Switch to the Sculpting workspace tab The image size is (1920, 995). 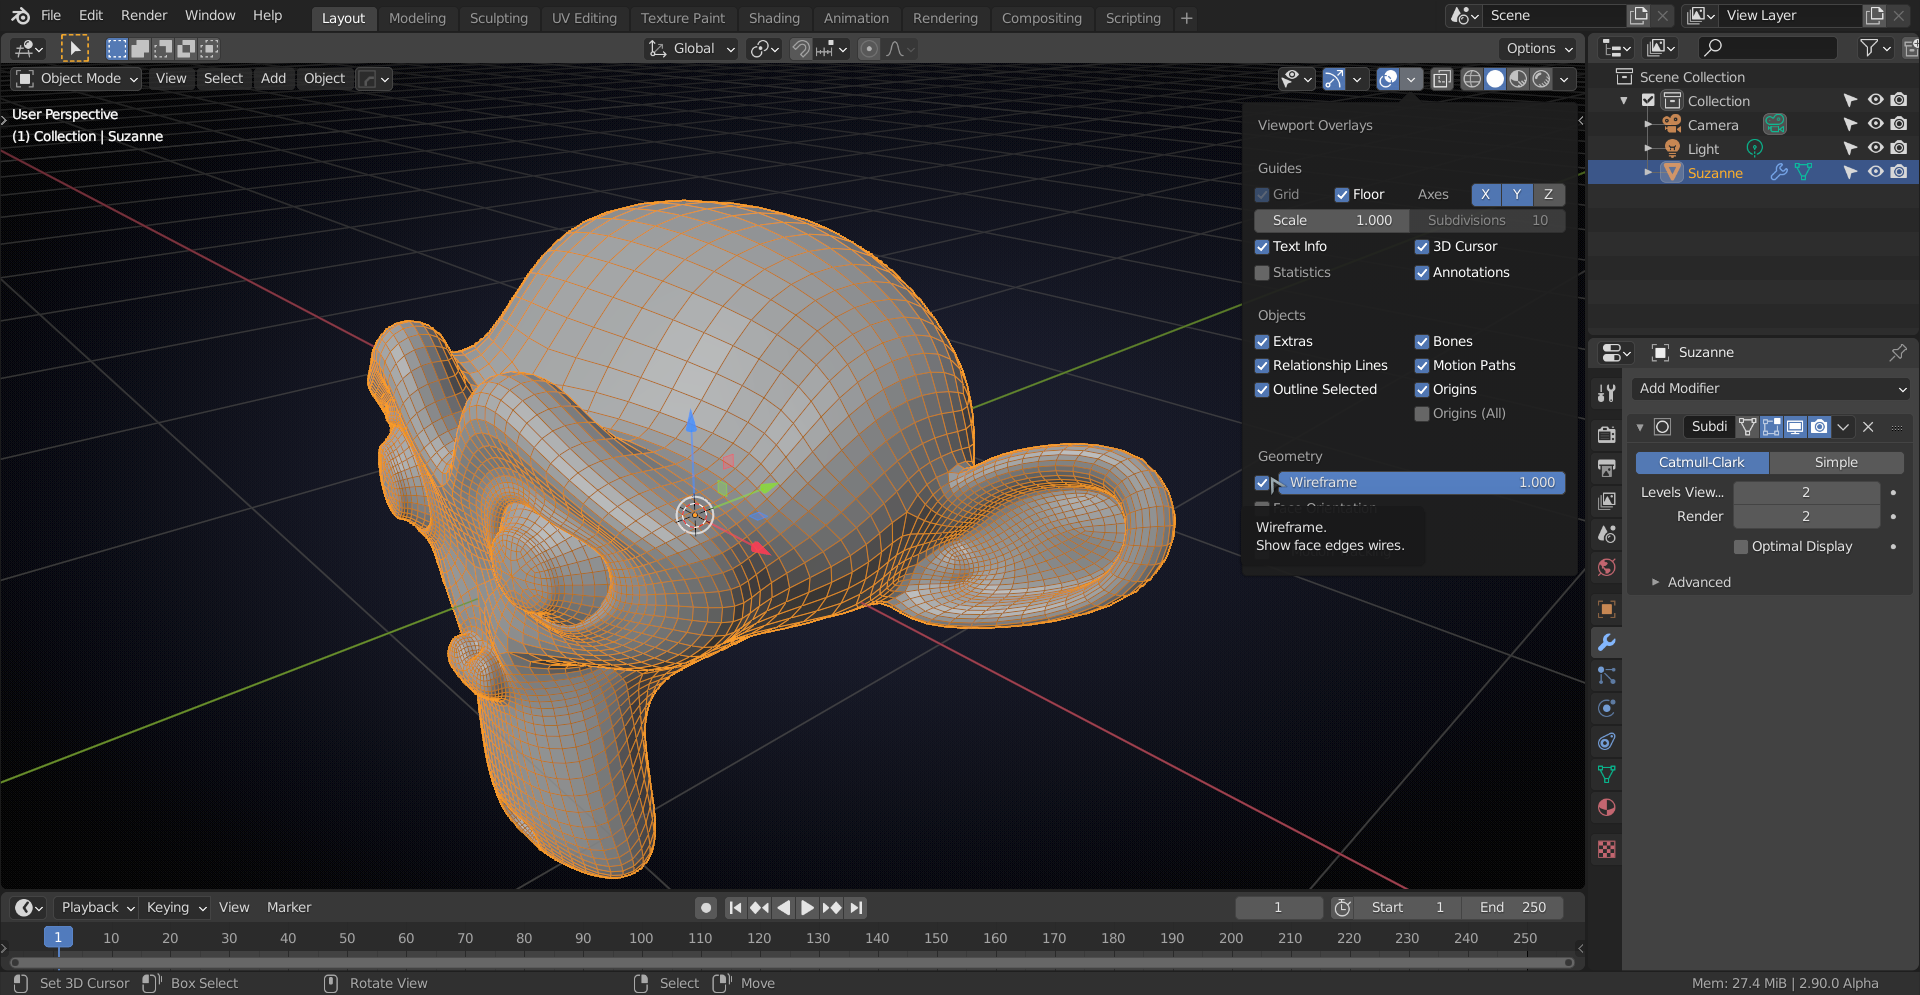pyautogui.click(x=498, y=18)
